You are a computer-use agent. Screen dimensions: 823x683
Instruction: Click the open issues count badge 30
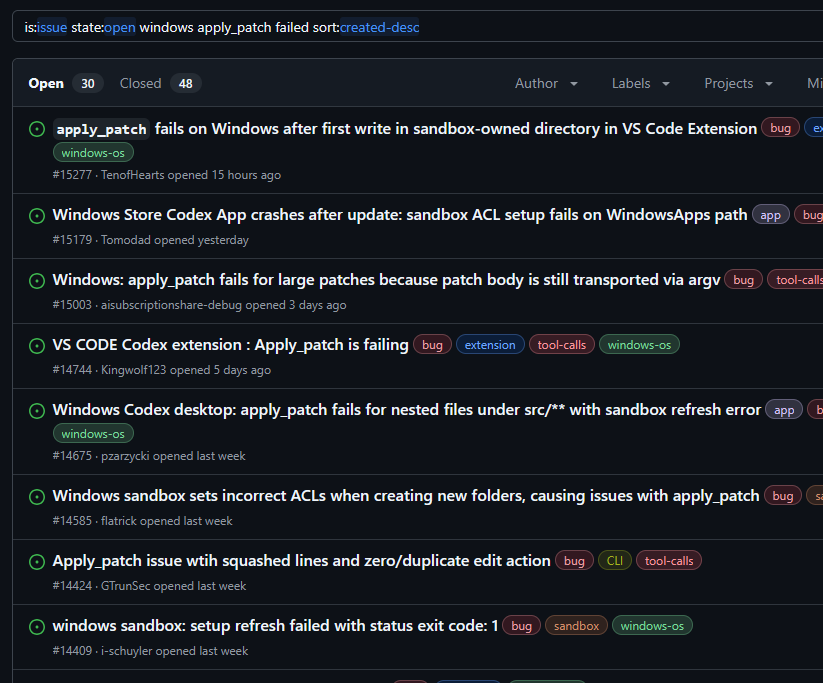point(88,83)
